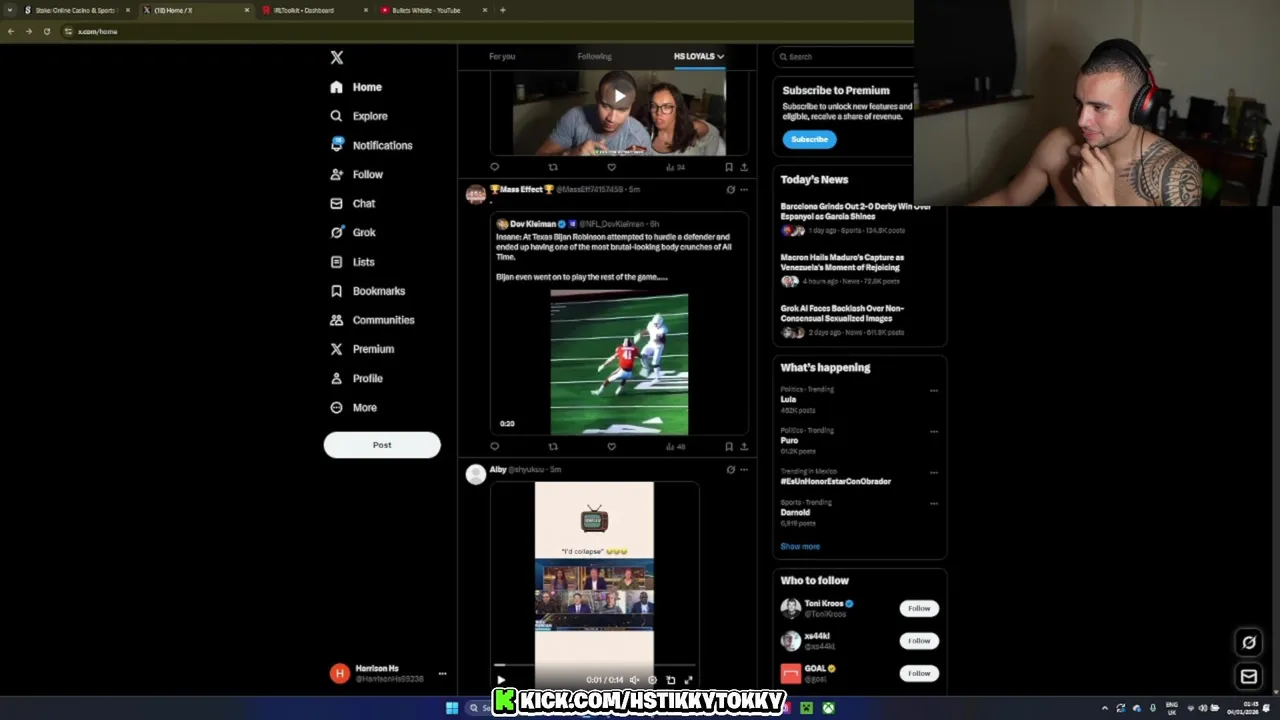Image resolution: width=1280 pixels, height=720 pixels.
Task: Open more options on Mass Effect post
Action: [x=743, y=189]
